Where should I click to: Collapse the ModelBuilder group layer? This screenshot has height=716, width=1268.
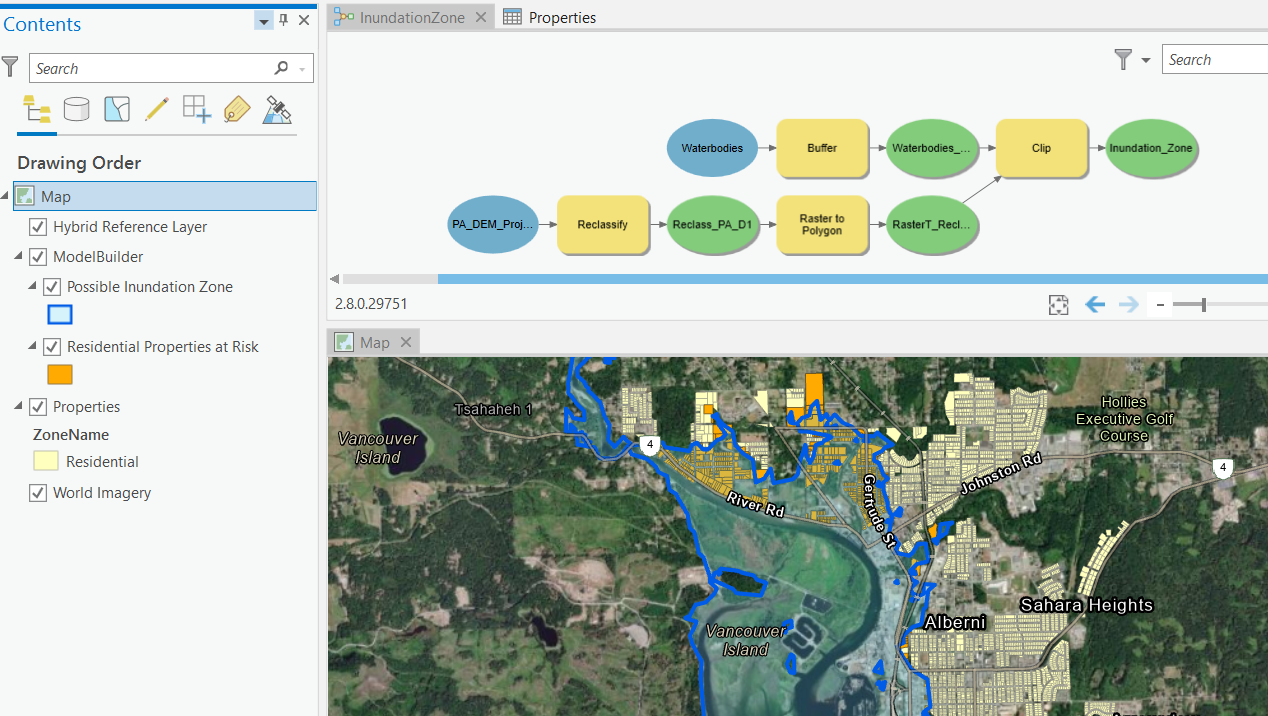tap(20, 257)
